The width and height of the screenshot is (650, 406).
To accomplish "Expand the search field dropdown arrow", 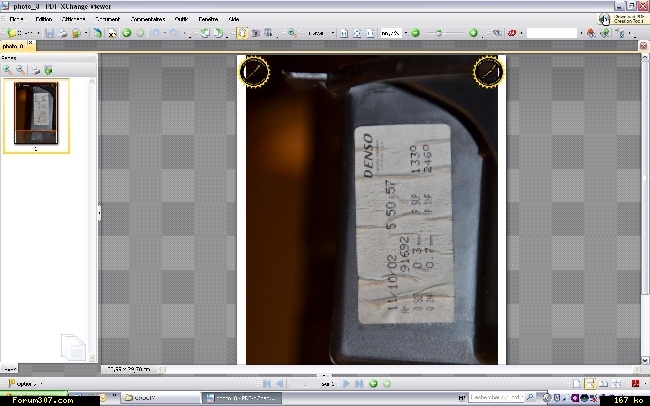I will [x=581, y=33].
